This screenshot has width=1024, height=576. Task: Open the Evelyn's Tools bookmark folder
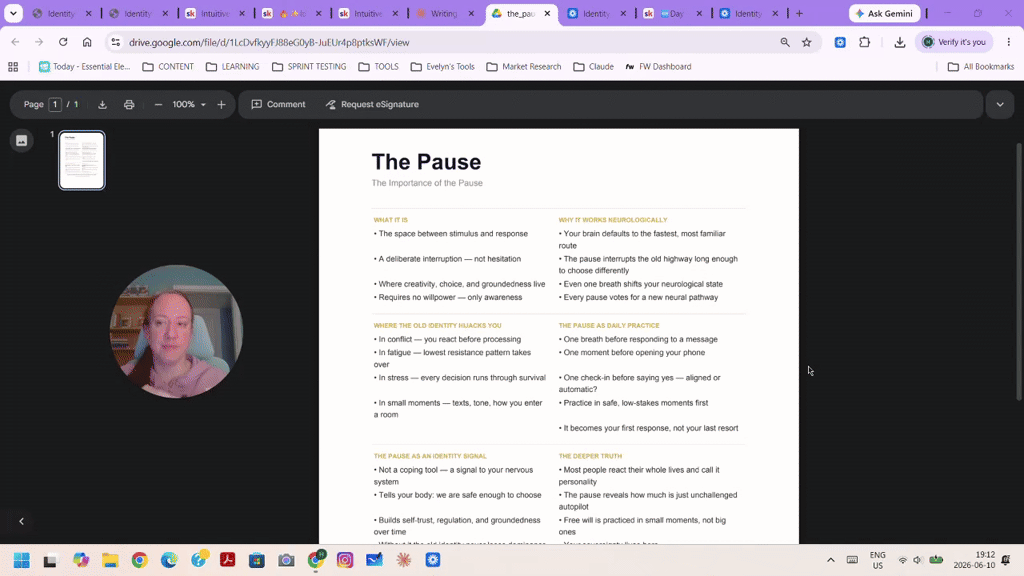[442, 67]
